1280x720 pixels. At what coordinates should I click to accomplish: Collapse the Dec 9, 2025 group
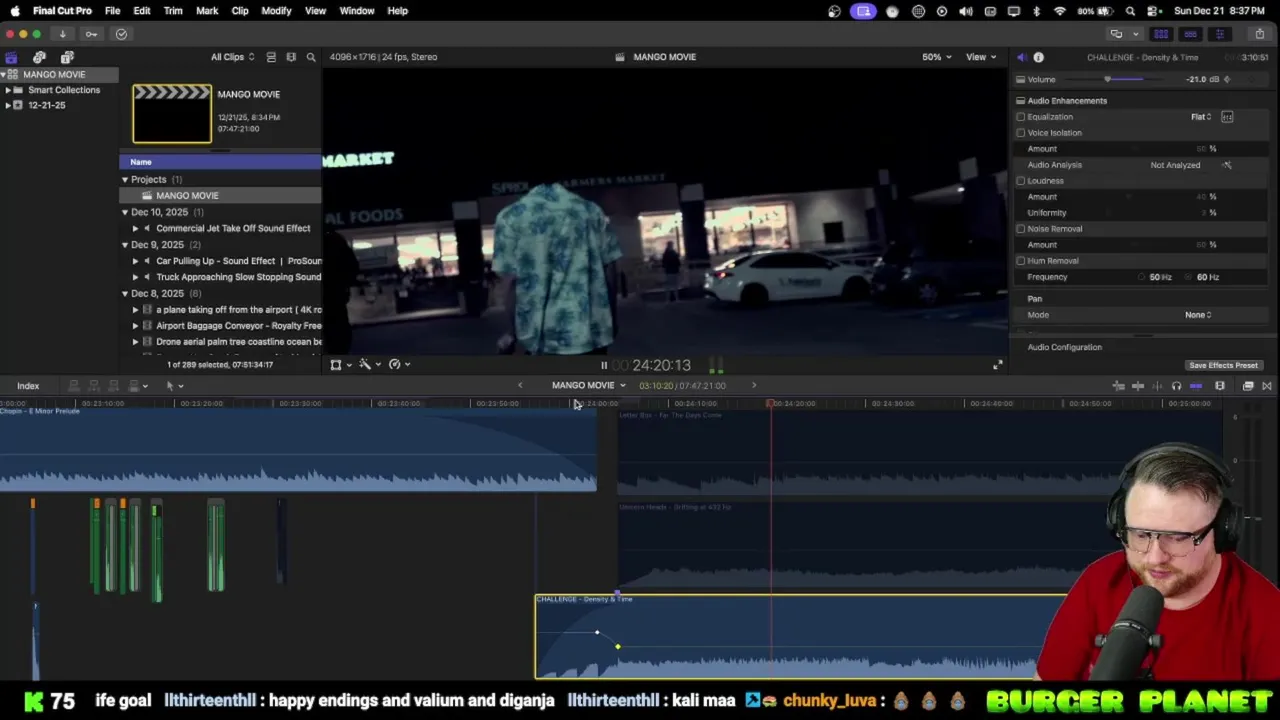(x=125, y=245)
